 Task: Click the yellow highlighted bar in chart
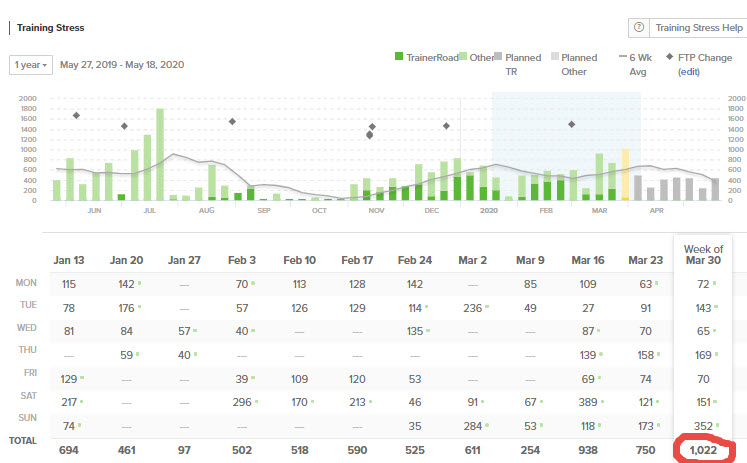click(x=625, y=174)
